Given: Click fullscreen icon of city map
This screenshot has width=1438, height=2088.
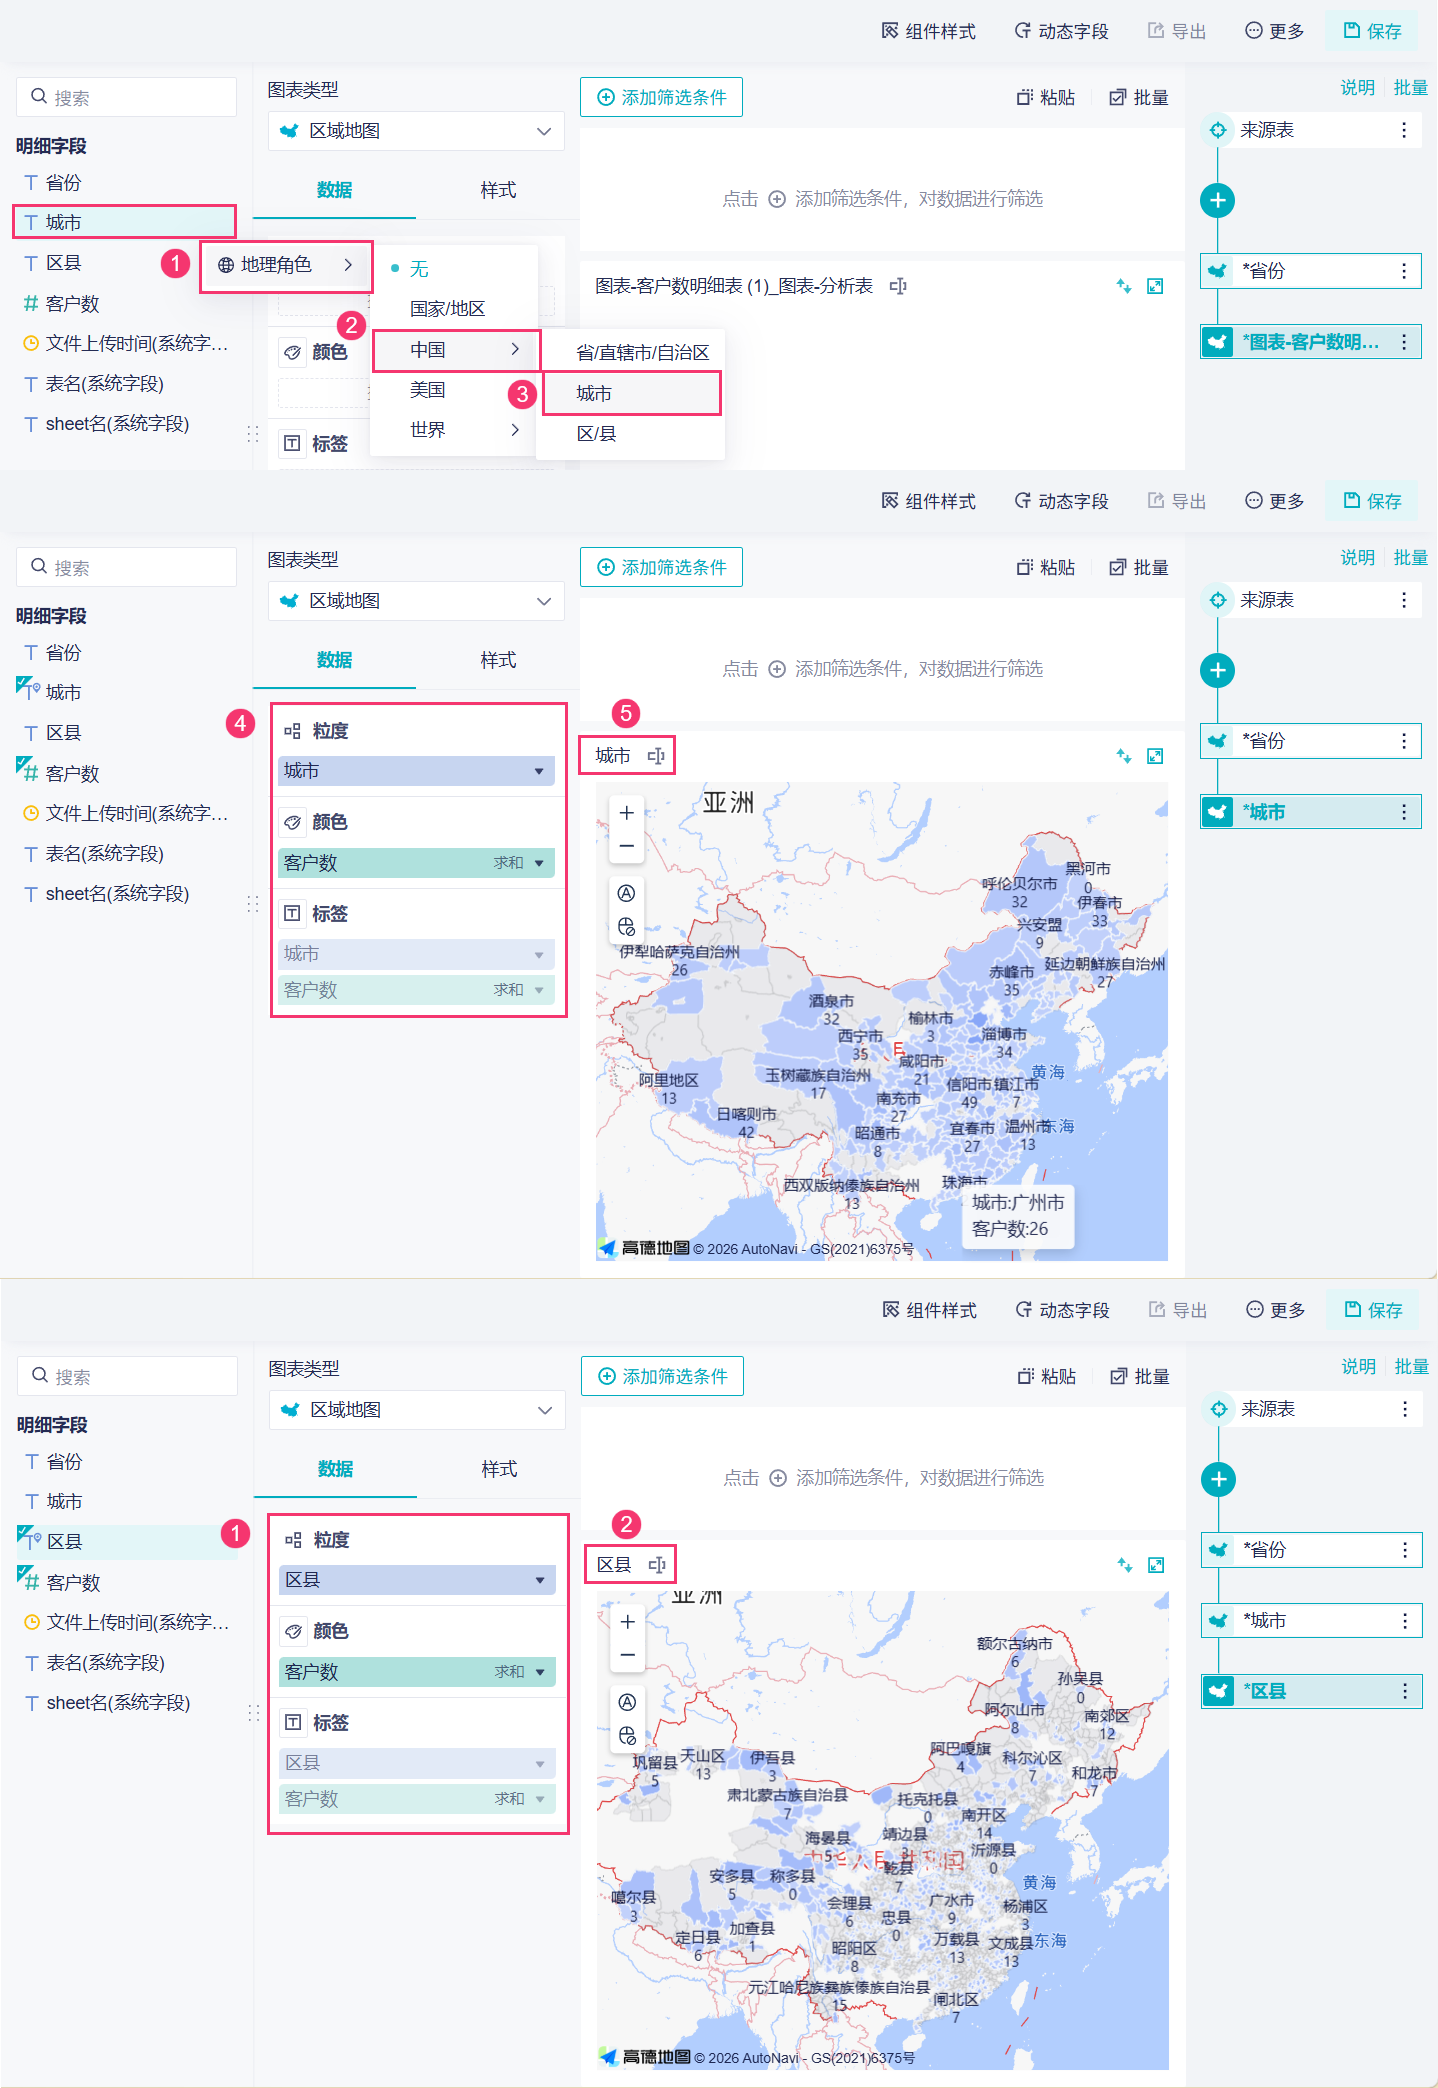Looking at the screenshot, I should 1155,756.
